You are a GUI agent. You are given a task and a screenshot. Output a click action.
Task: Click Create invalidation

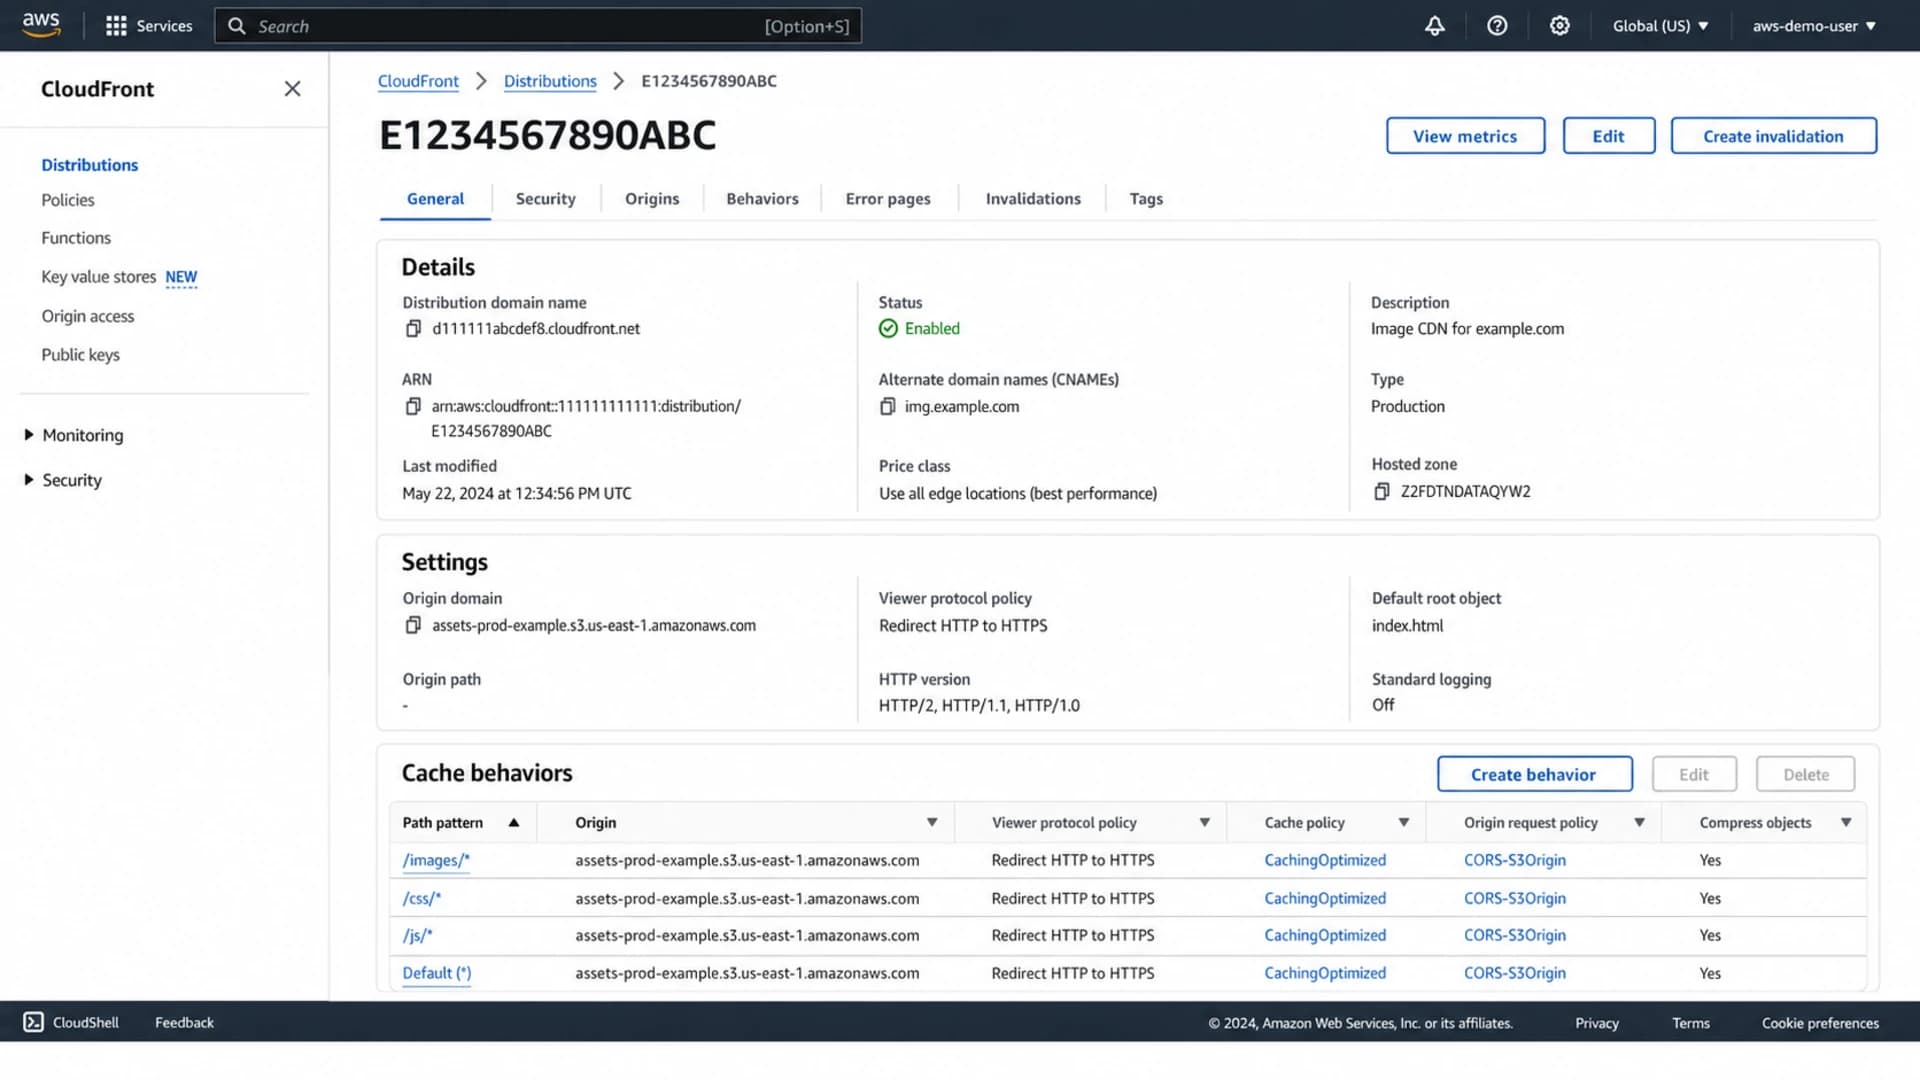(1773, 136)
